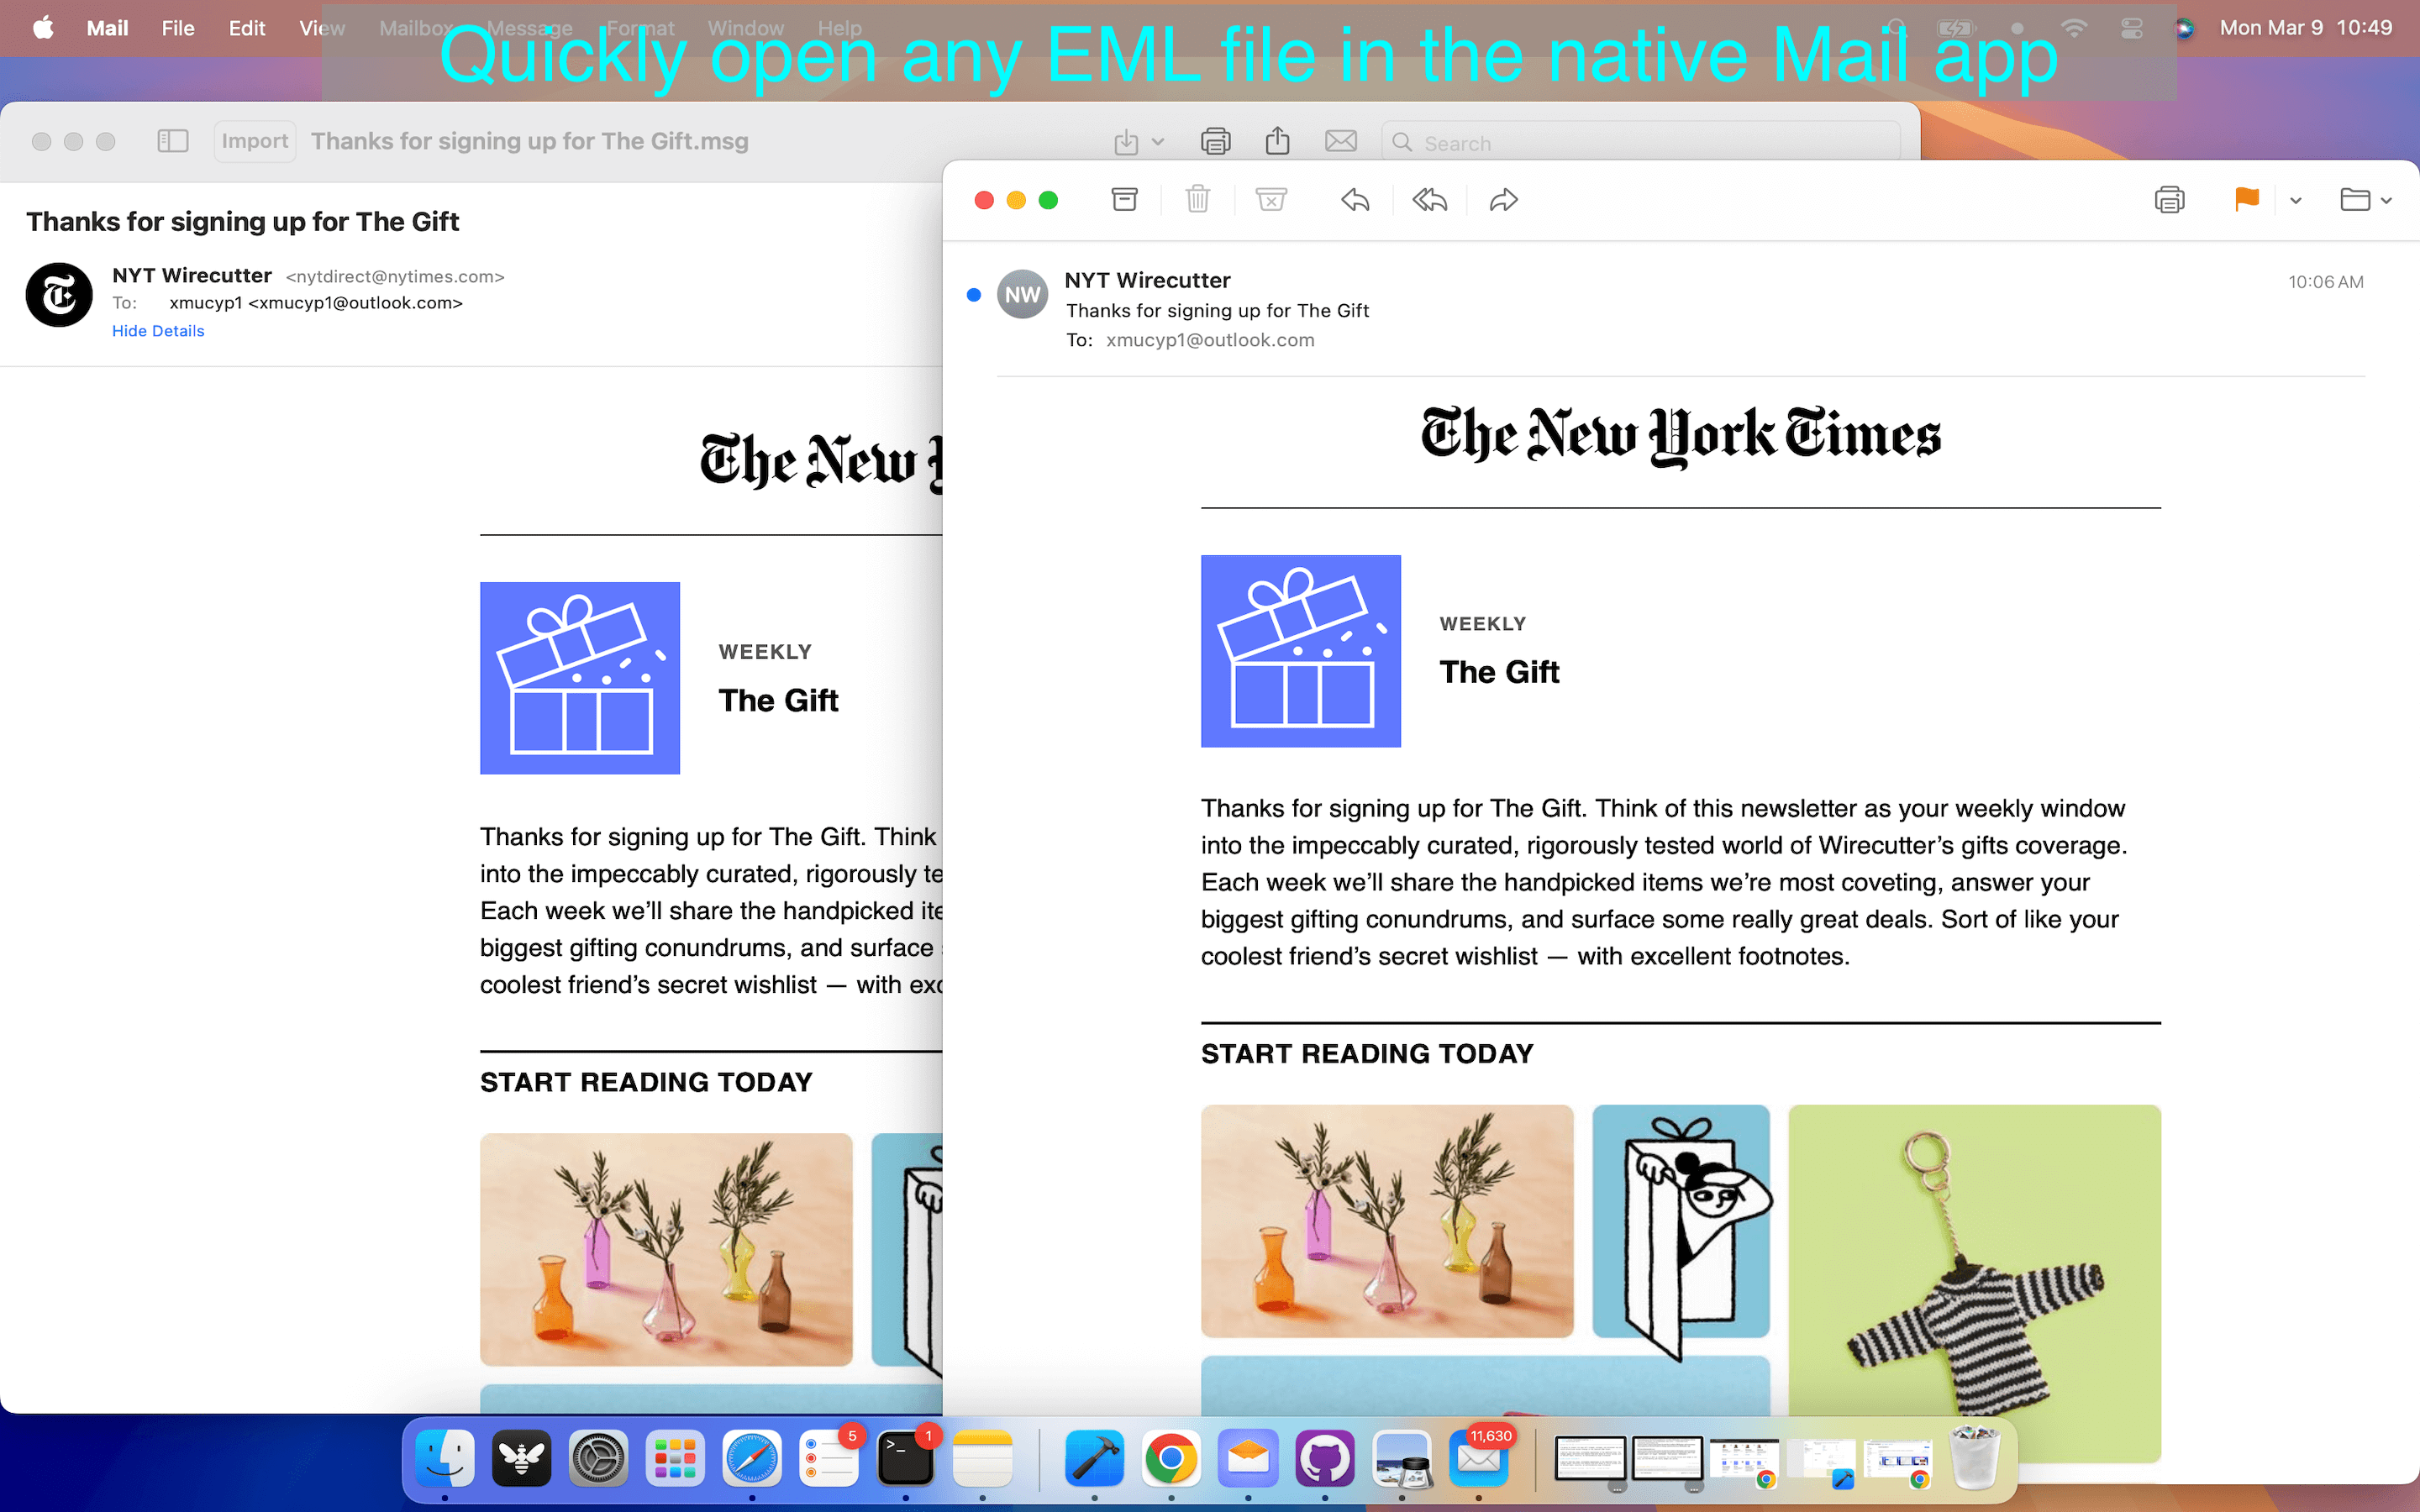
Task: Expand the save options chevron in back window
Action: coord(1158,142)
